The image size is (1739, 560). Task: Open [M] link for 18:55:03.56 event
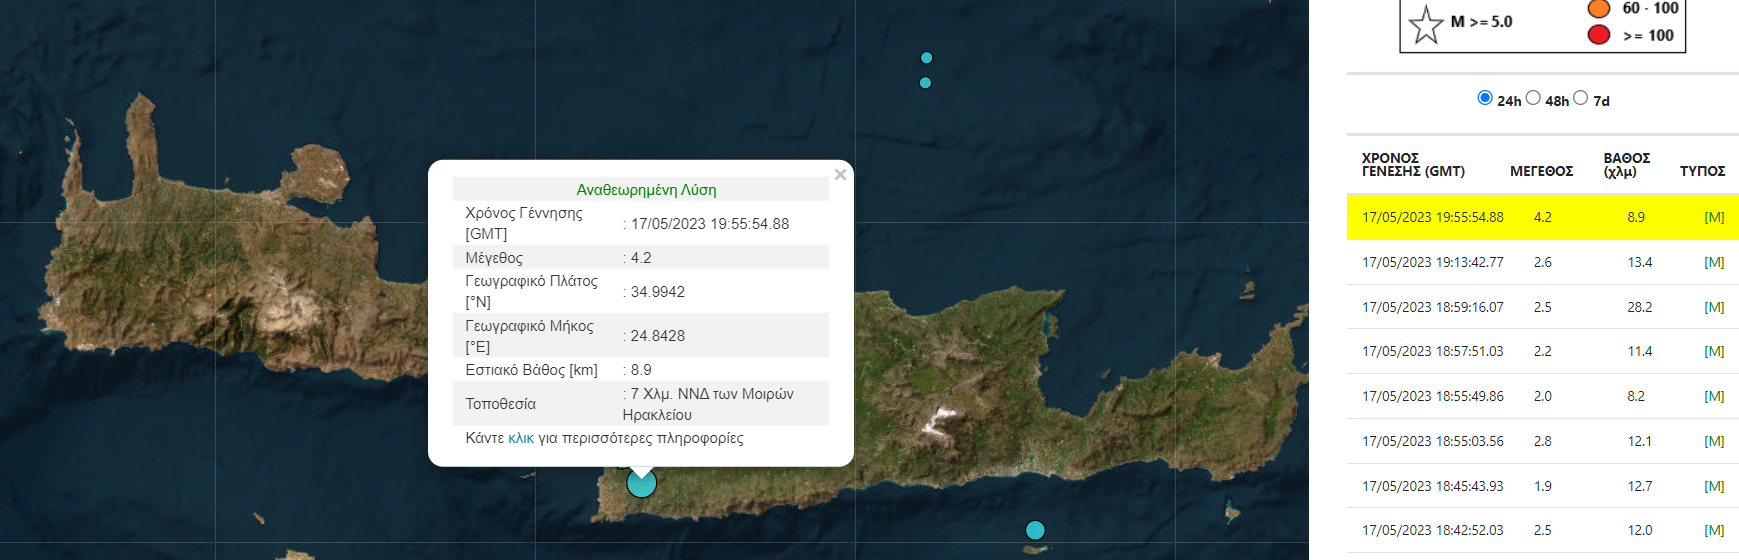1714,441
